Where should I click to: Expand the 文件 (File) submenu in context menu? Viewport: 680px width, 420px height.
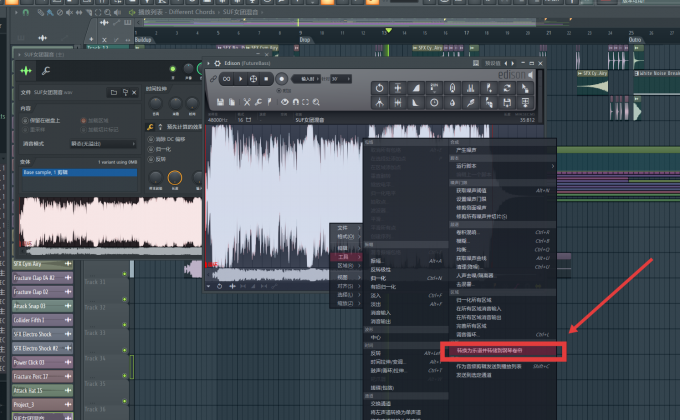coord(346,228)
